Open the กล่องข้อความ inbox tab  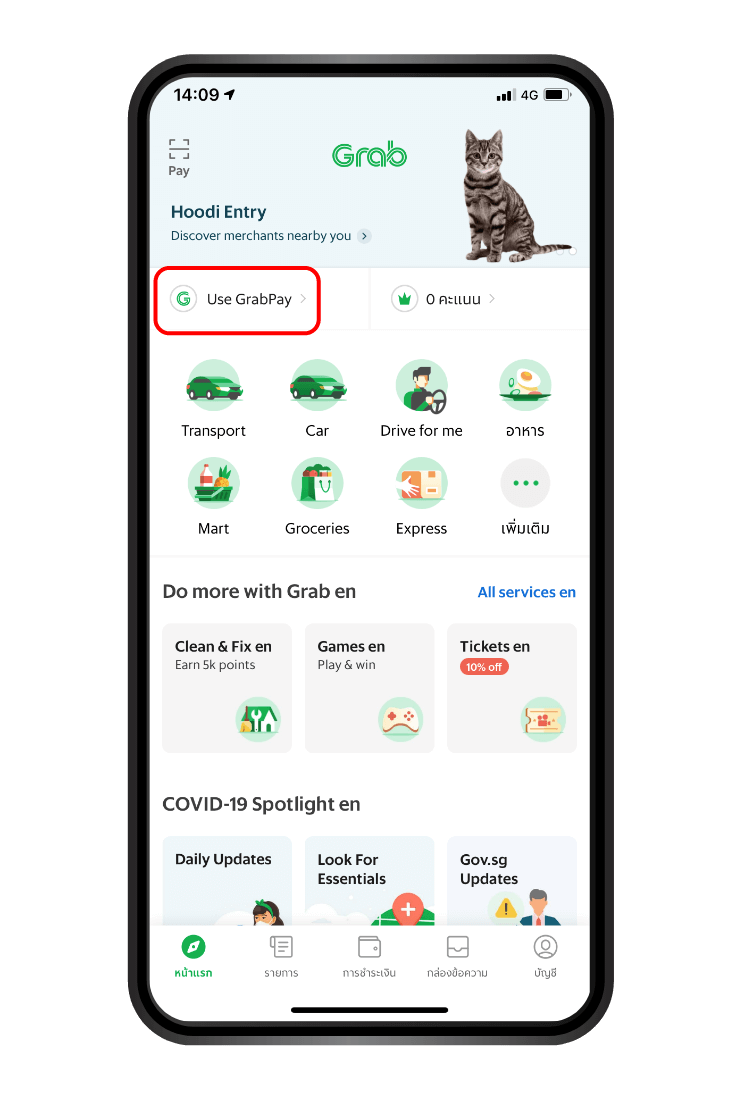457,957
